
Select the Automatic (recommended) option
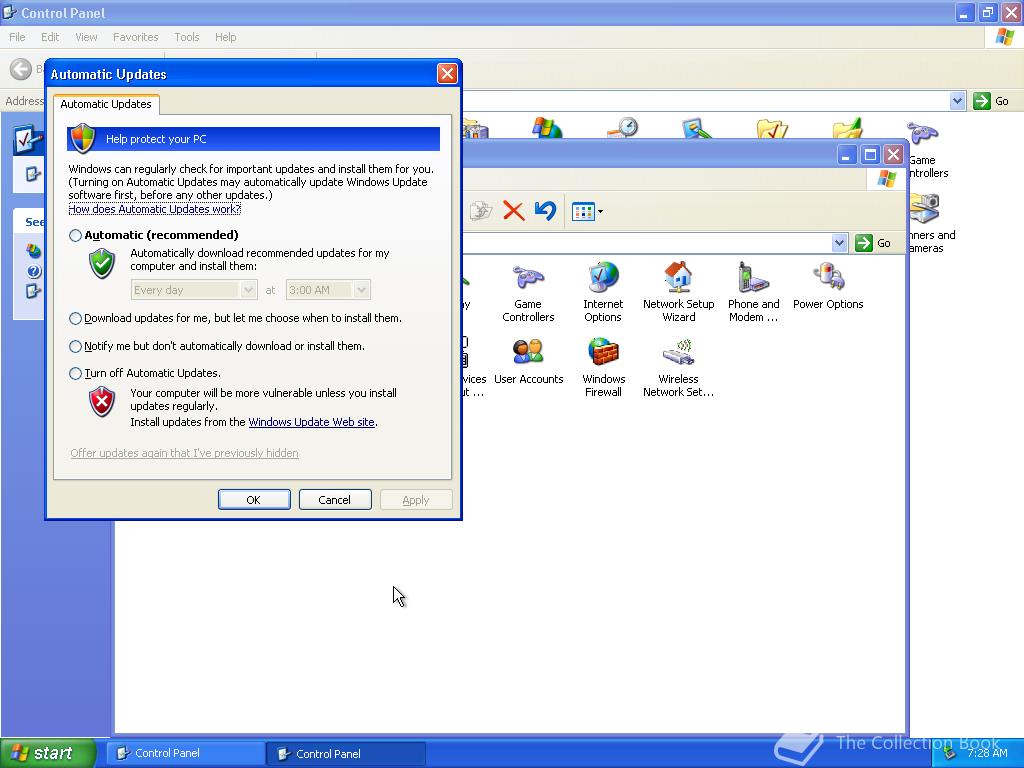tap(75, 235)
